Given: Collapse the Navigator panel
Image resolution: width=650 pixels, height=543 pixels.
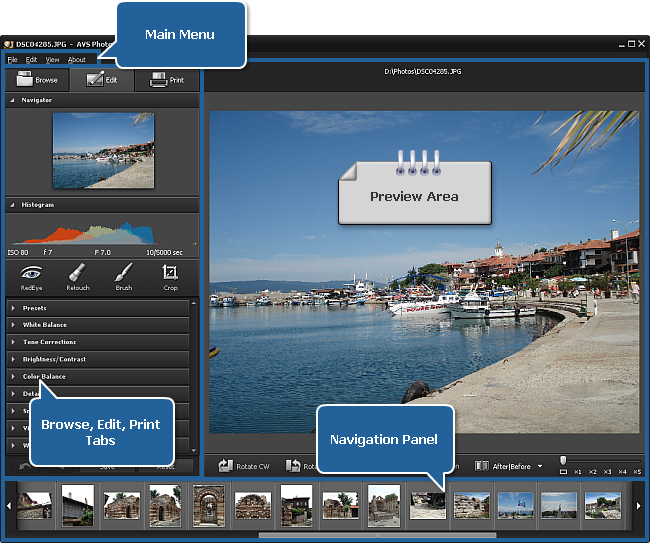Looking at the screenshot, I should [x=12, y=100].
